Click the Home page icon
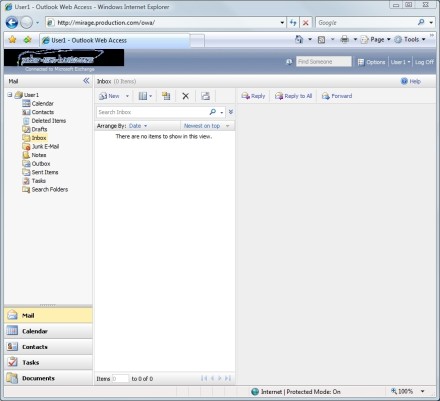This screenshot has width=440, height=401. pyautogui.click(x=299, y=39)
